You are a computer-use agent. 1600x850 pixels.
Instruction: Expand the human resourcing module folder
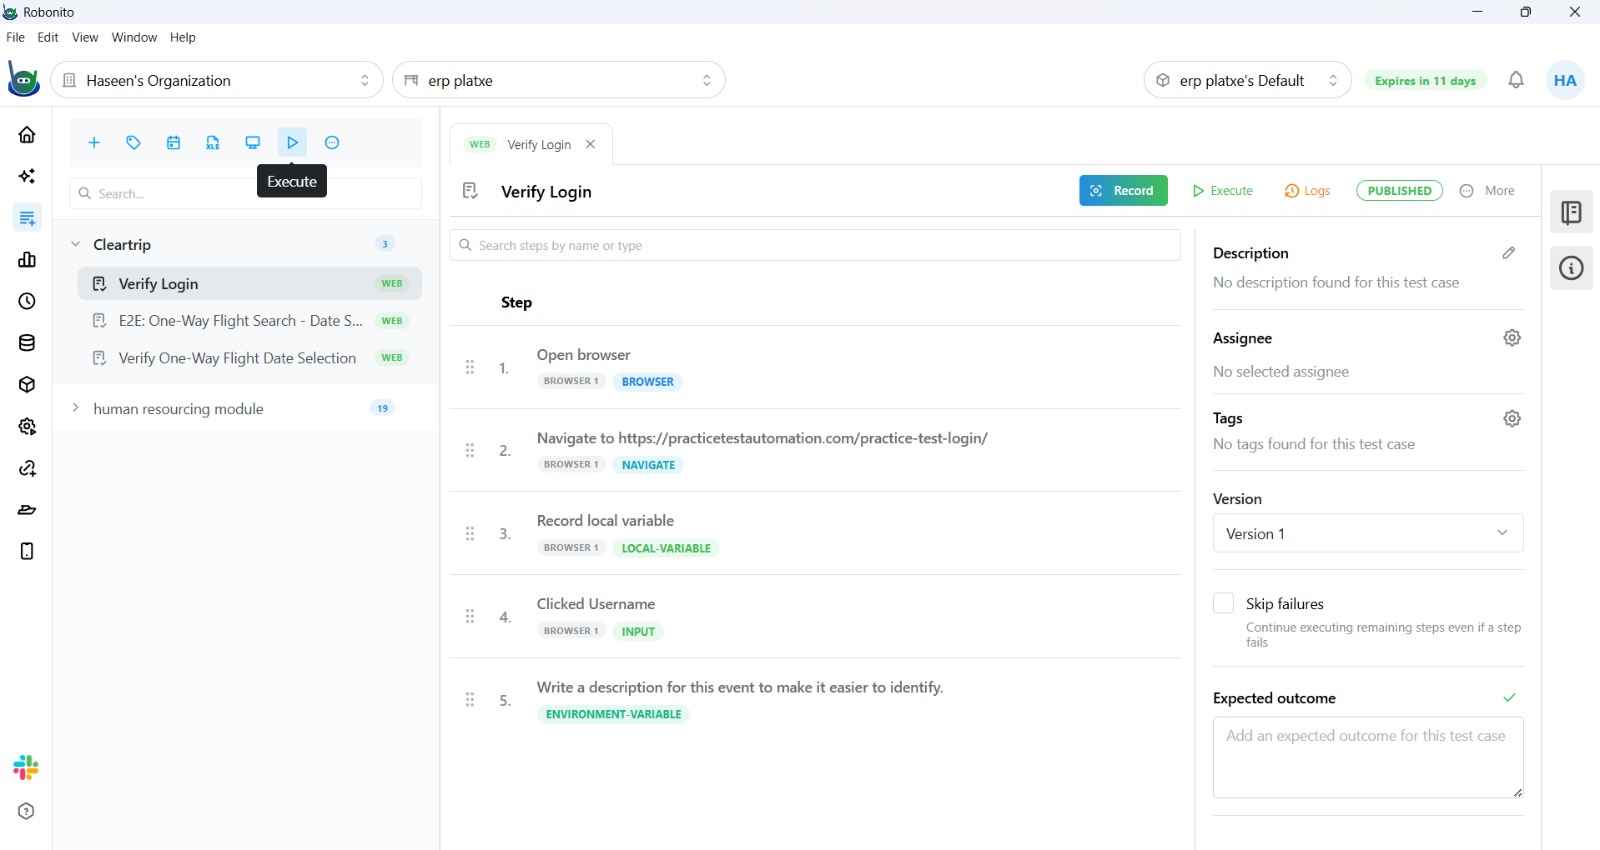click(x=75, y=408)
